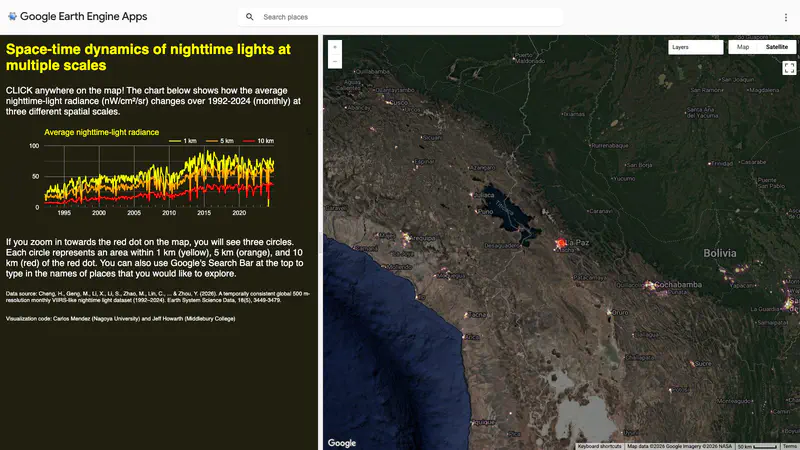Click the red dot near La Paz

point(561,243)
